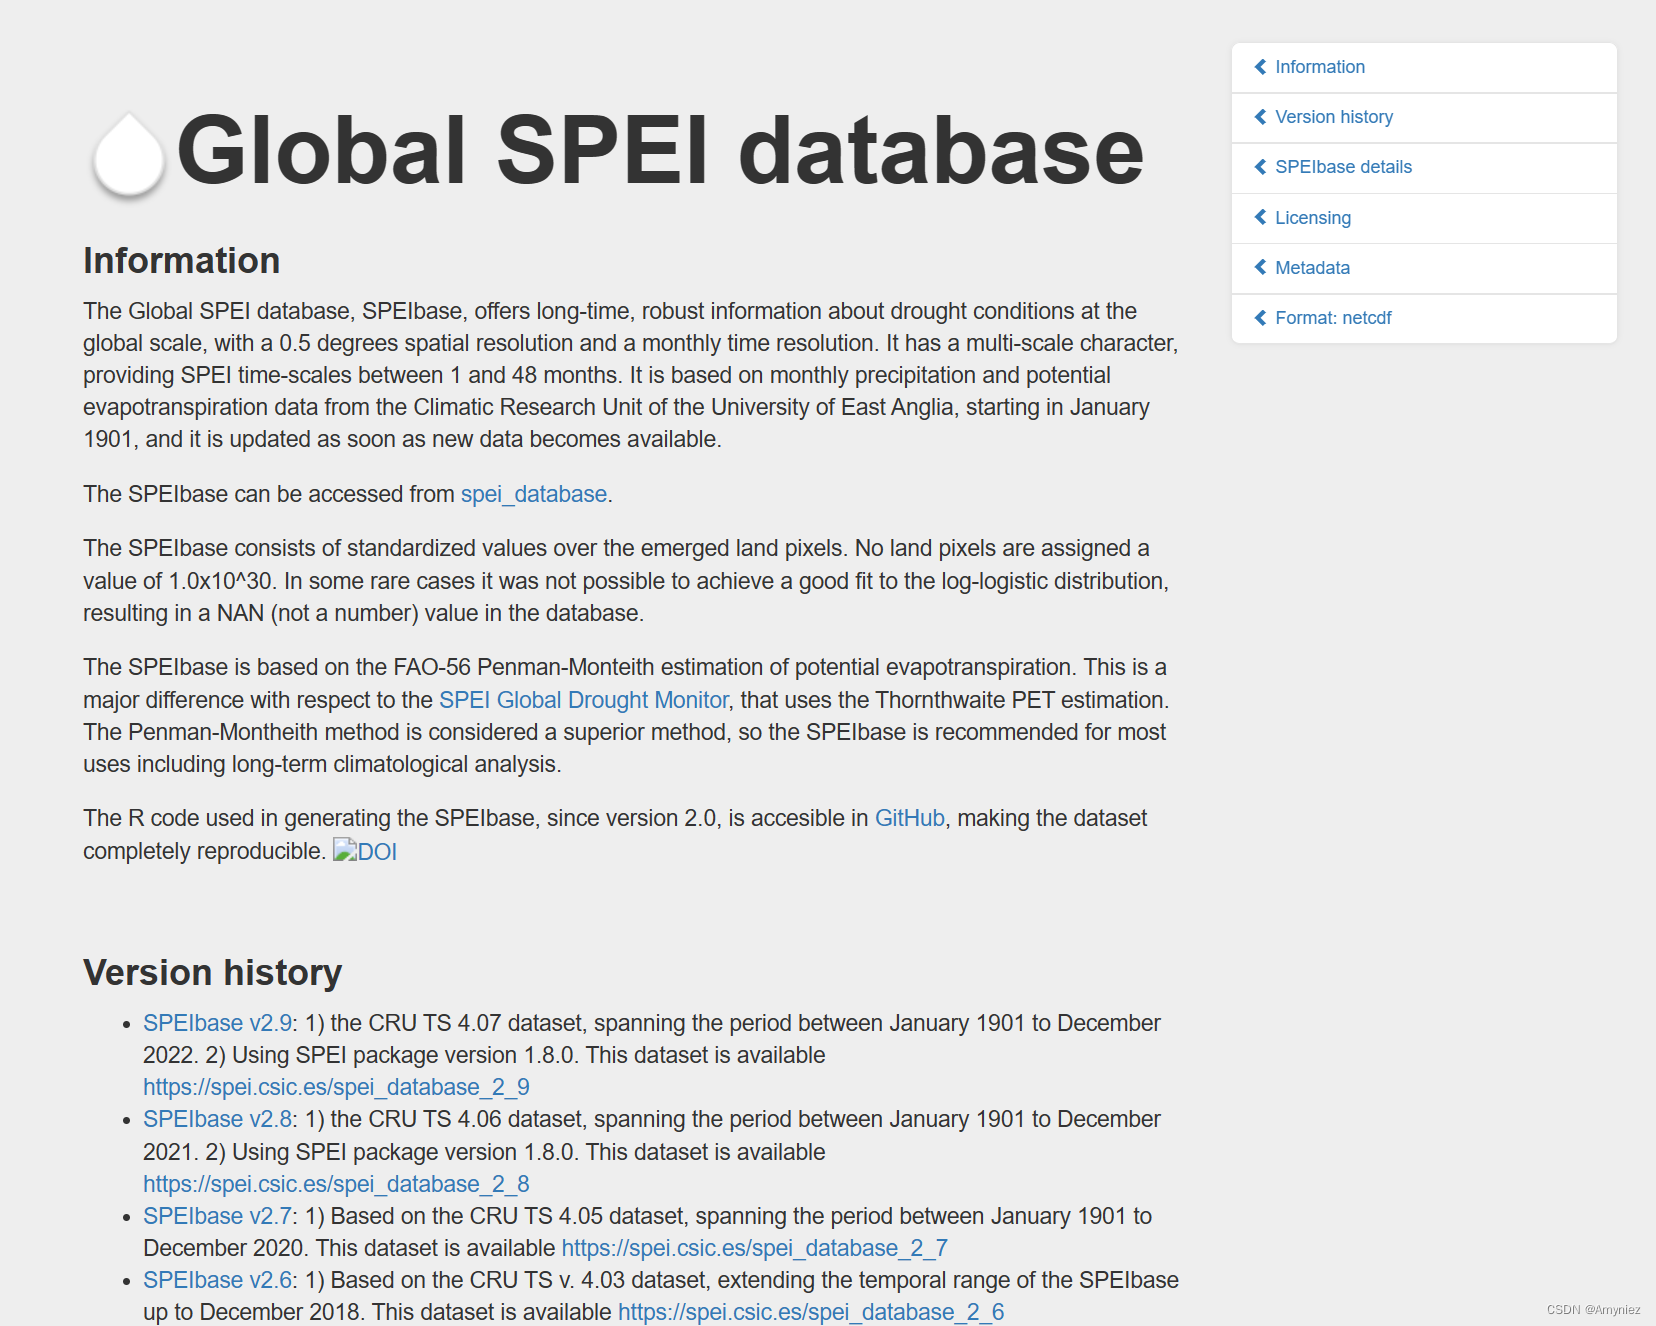Image resolution: width=1656 pixels, height=1326 pixels.
Task: Open the spei_database link
Action: (x=533, y=494)
